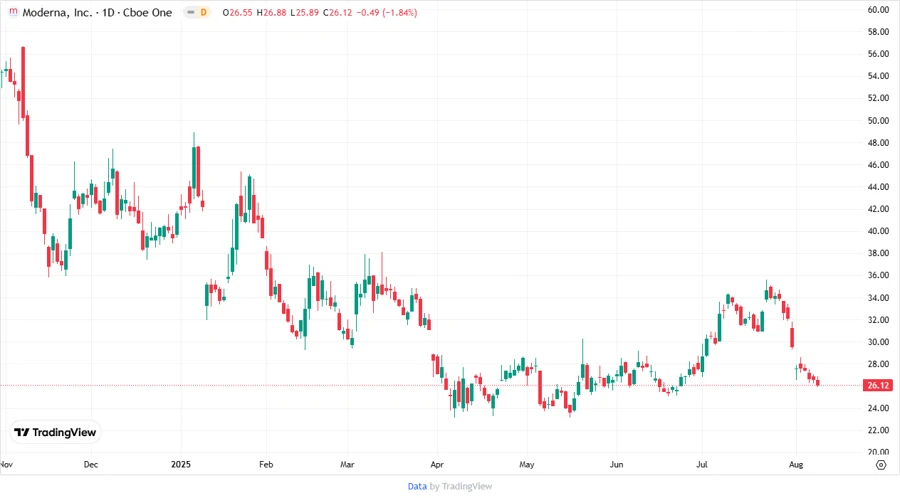The height and width of the screenshot is (498, 900).
Task: Click the Jun label on time axis
Action: click(x=616, y=464)
